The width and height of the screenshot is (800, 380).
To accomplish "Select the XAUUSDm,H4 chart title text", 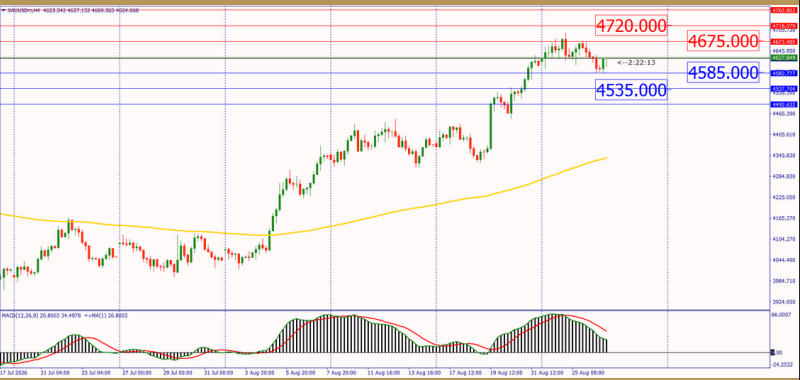I will pos(23,11).
